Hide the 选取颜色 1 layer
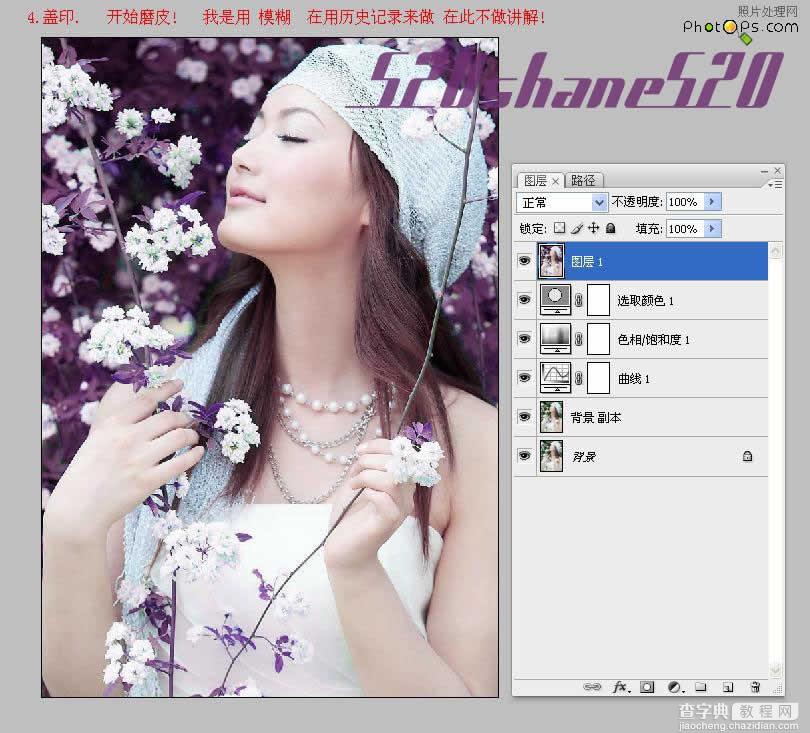 tap(524, 299)
